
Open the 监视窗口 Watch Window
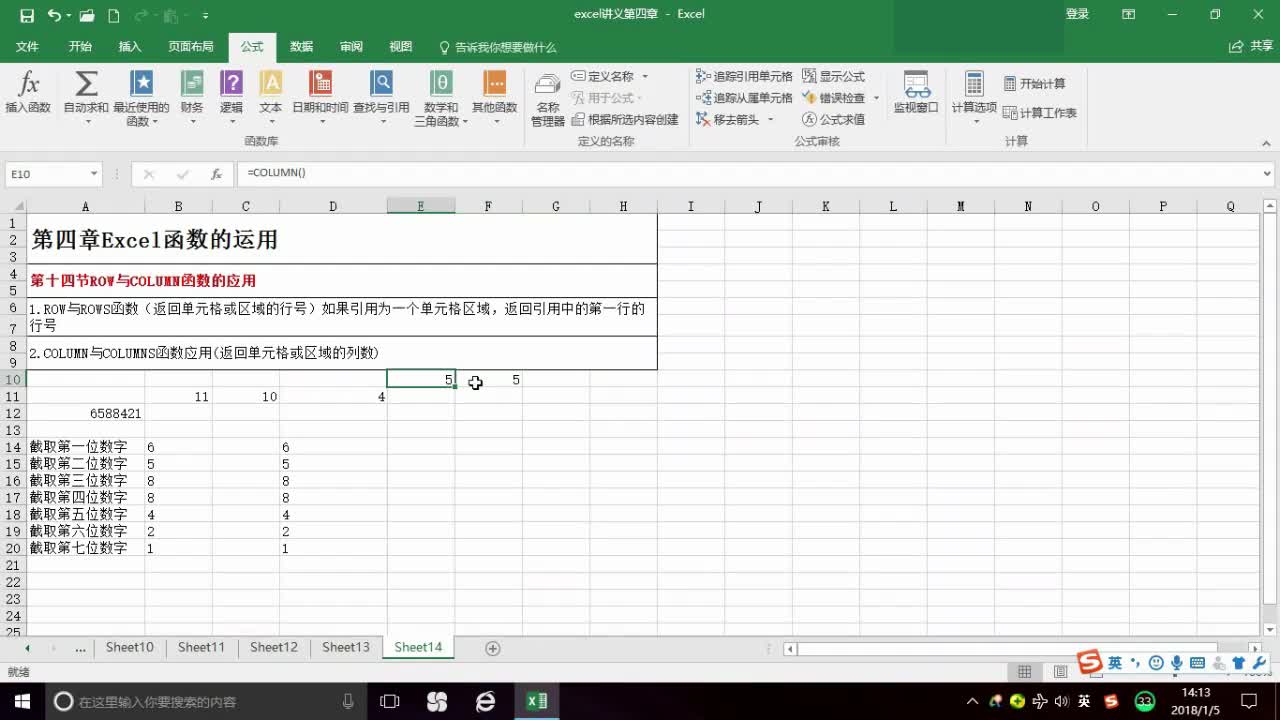[914, 97]
